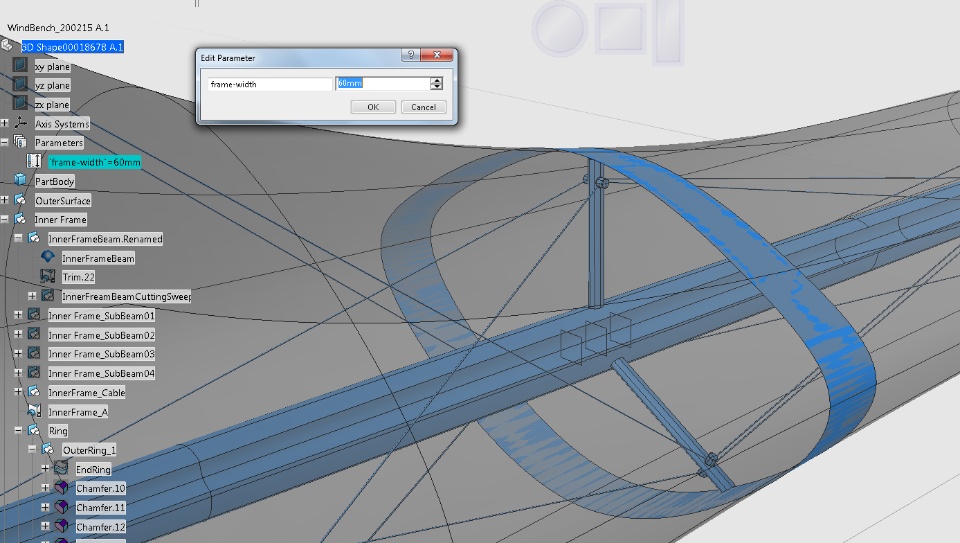
Task: Click the frame-width name field
Action: click(270, 84)
